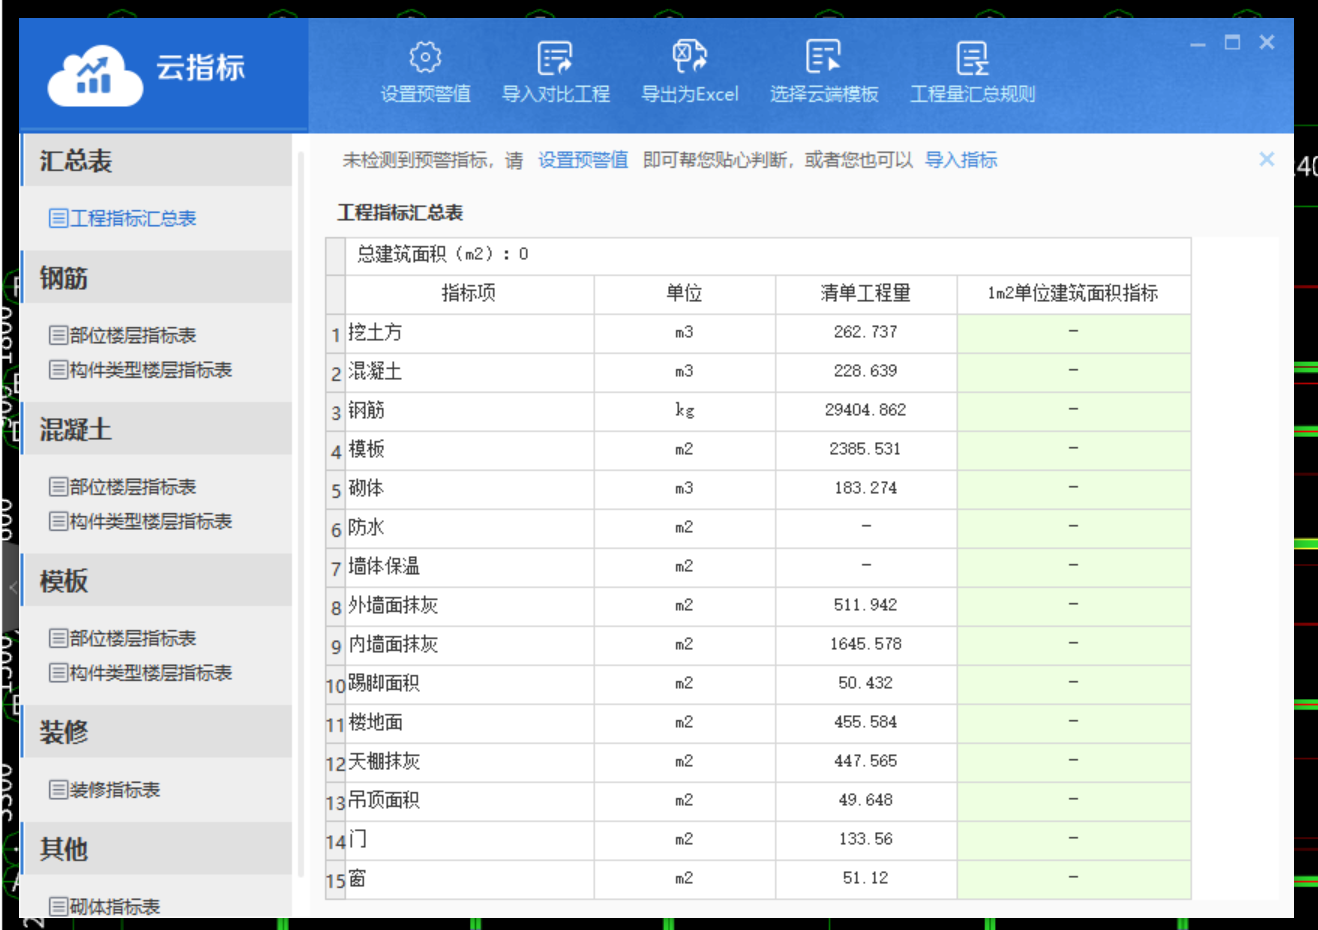Click the kg unit cell
This screenshot has width=1318, height=930.
click(684, 410)
